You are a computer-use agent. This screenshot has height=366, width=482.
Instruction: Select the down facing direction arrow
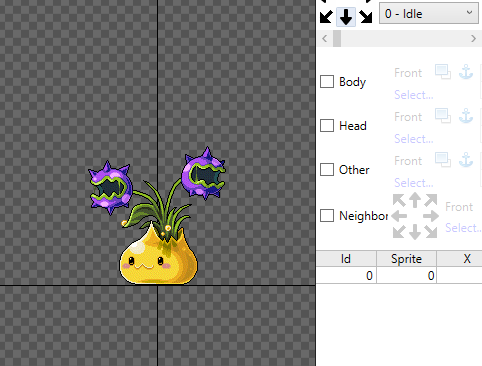point(346,17)
